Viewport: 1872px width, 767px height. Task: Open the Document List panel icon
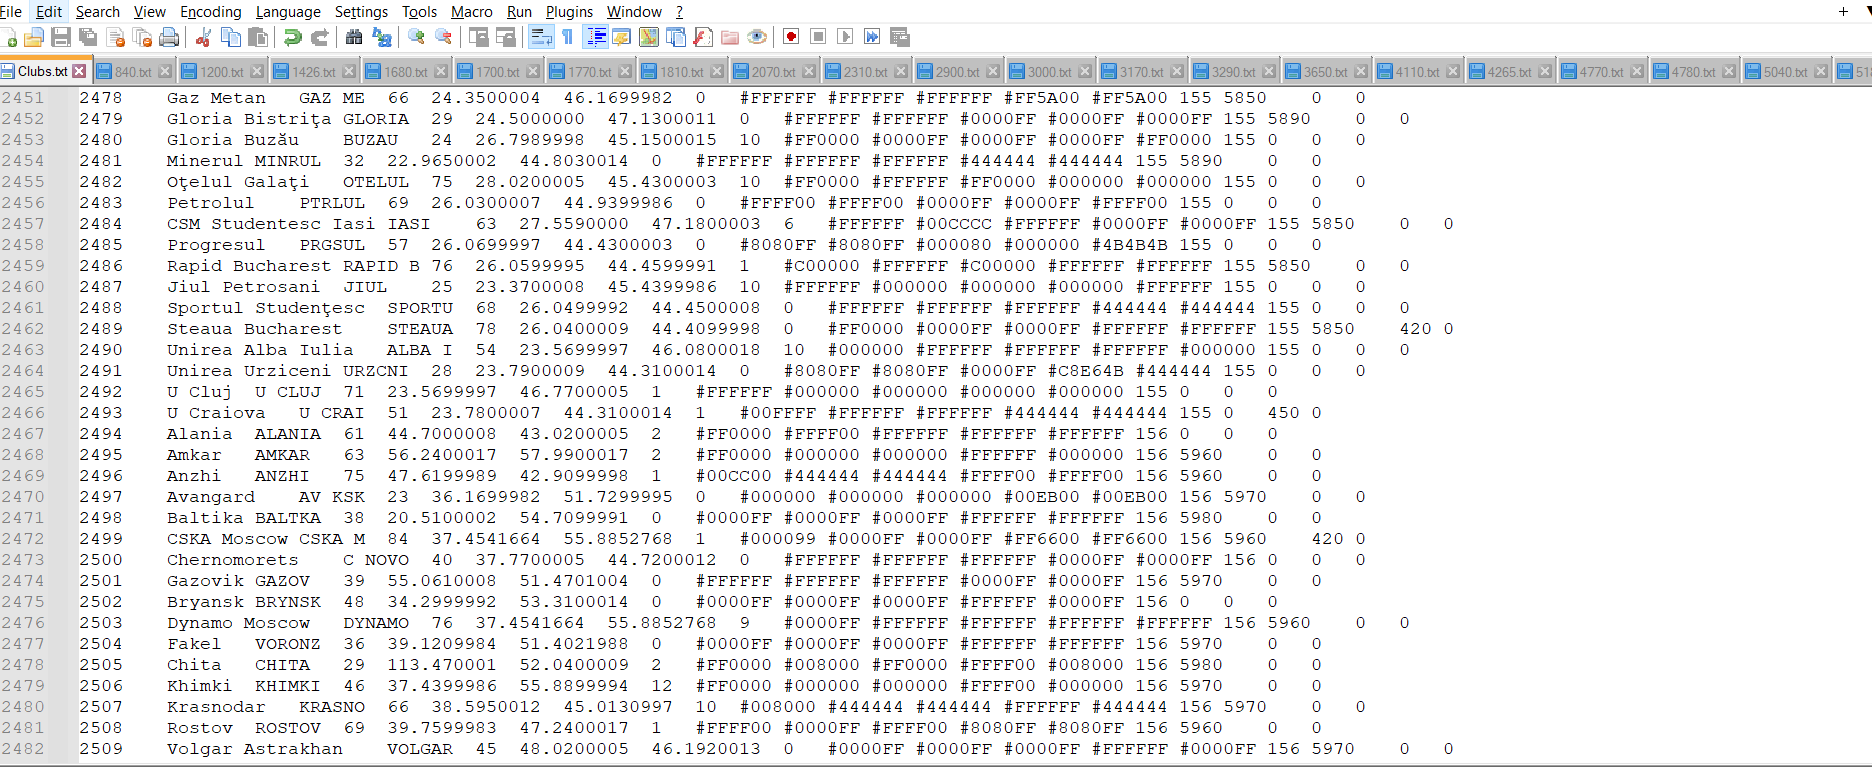[x=676, y=38]
